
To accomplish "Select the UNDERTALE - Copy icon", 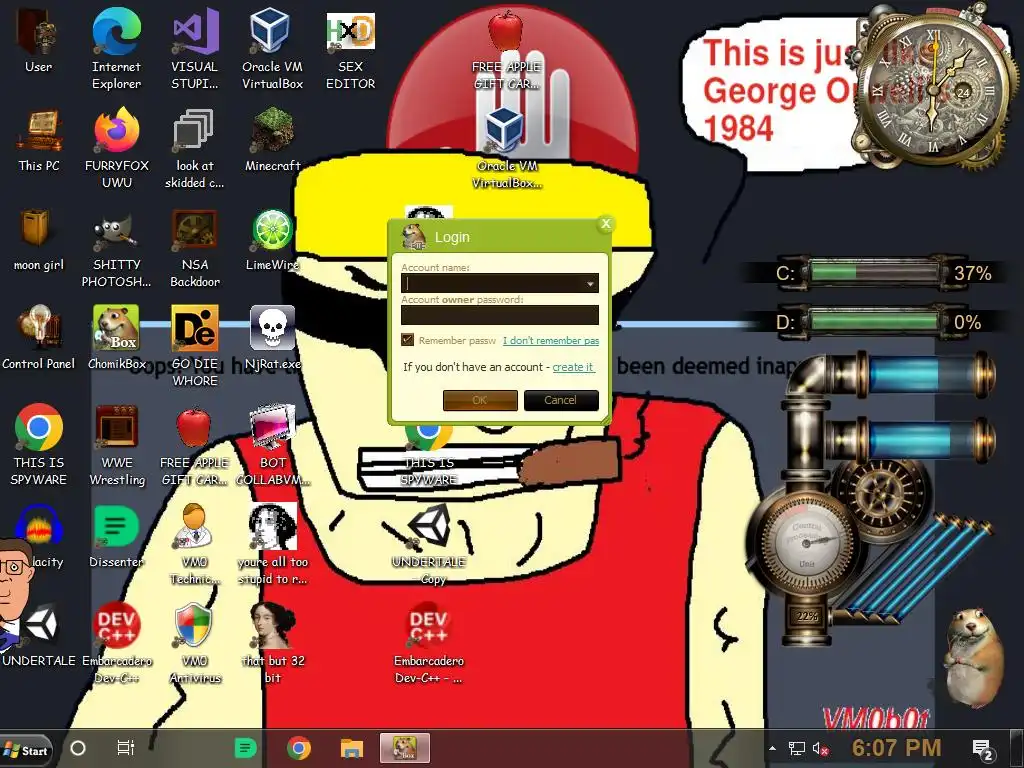I will point(429,544).
